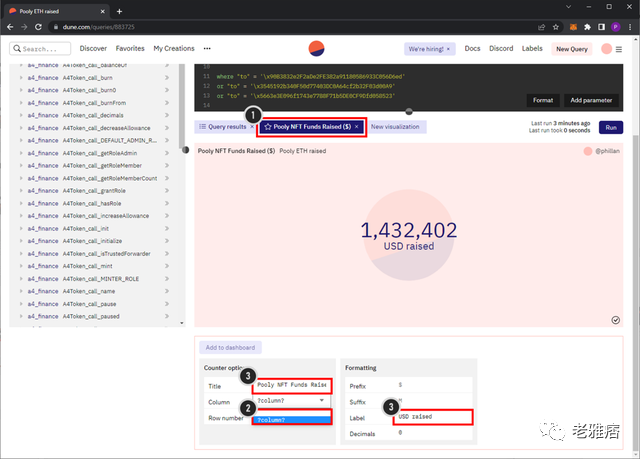
Task: Grab the sidebar divider handle
Action: click(x=186, y=150)
